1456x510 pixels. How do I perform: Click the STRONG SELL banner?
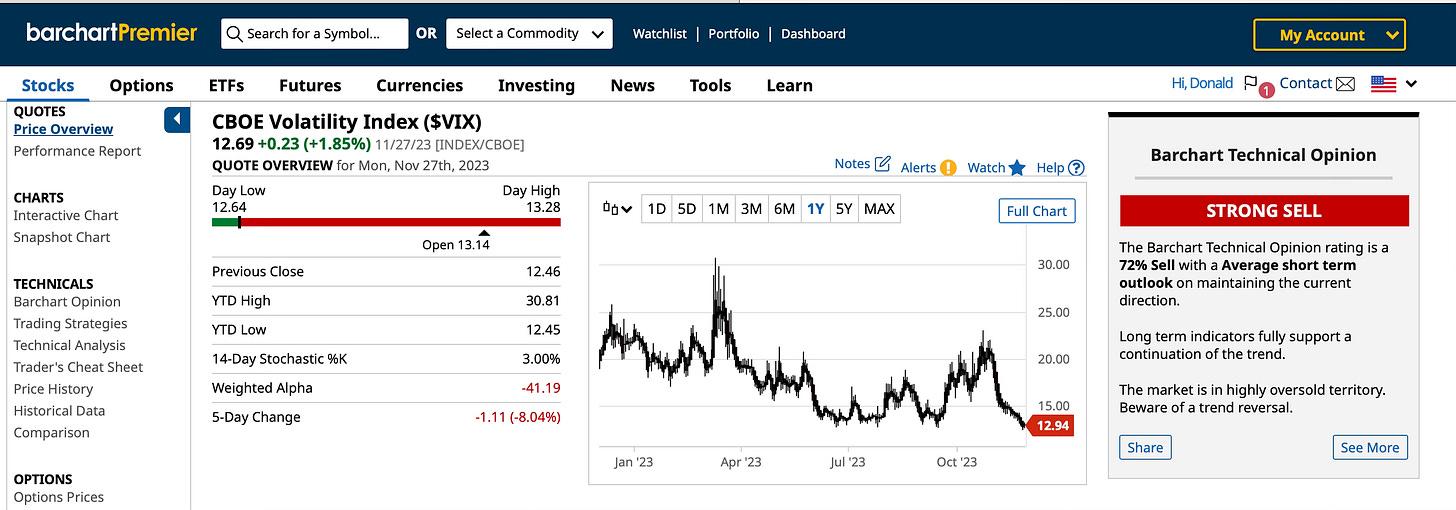1264,211
